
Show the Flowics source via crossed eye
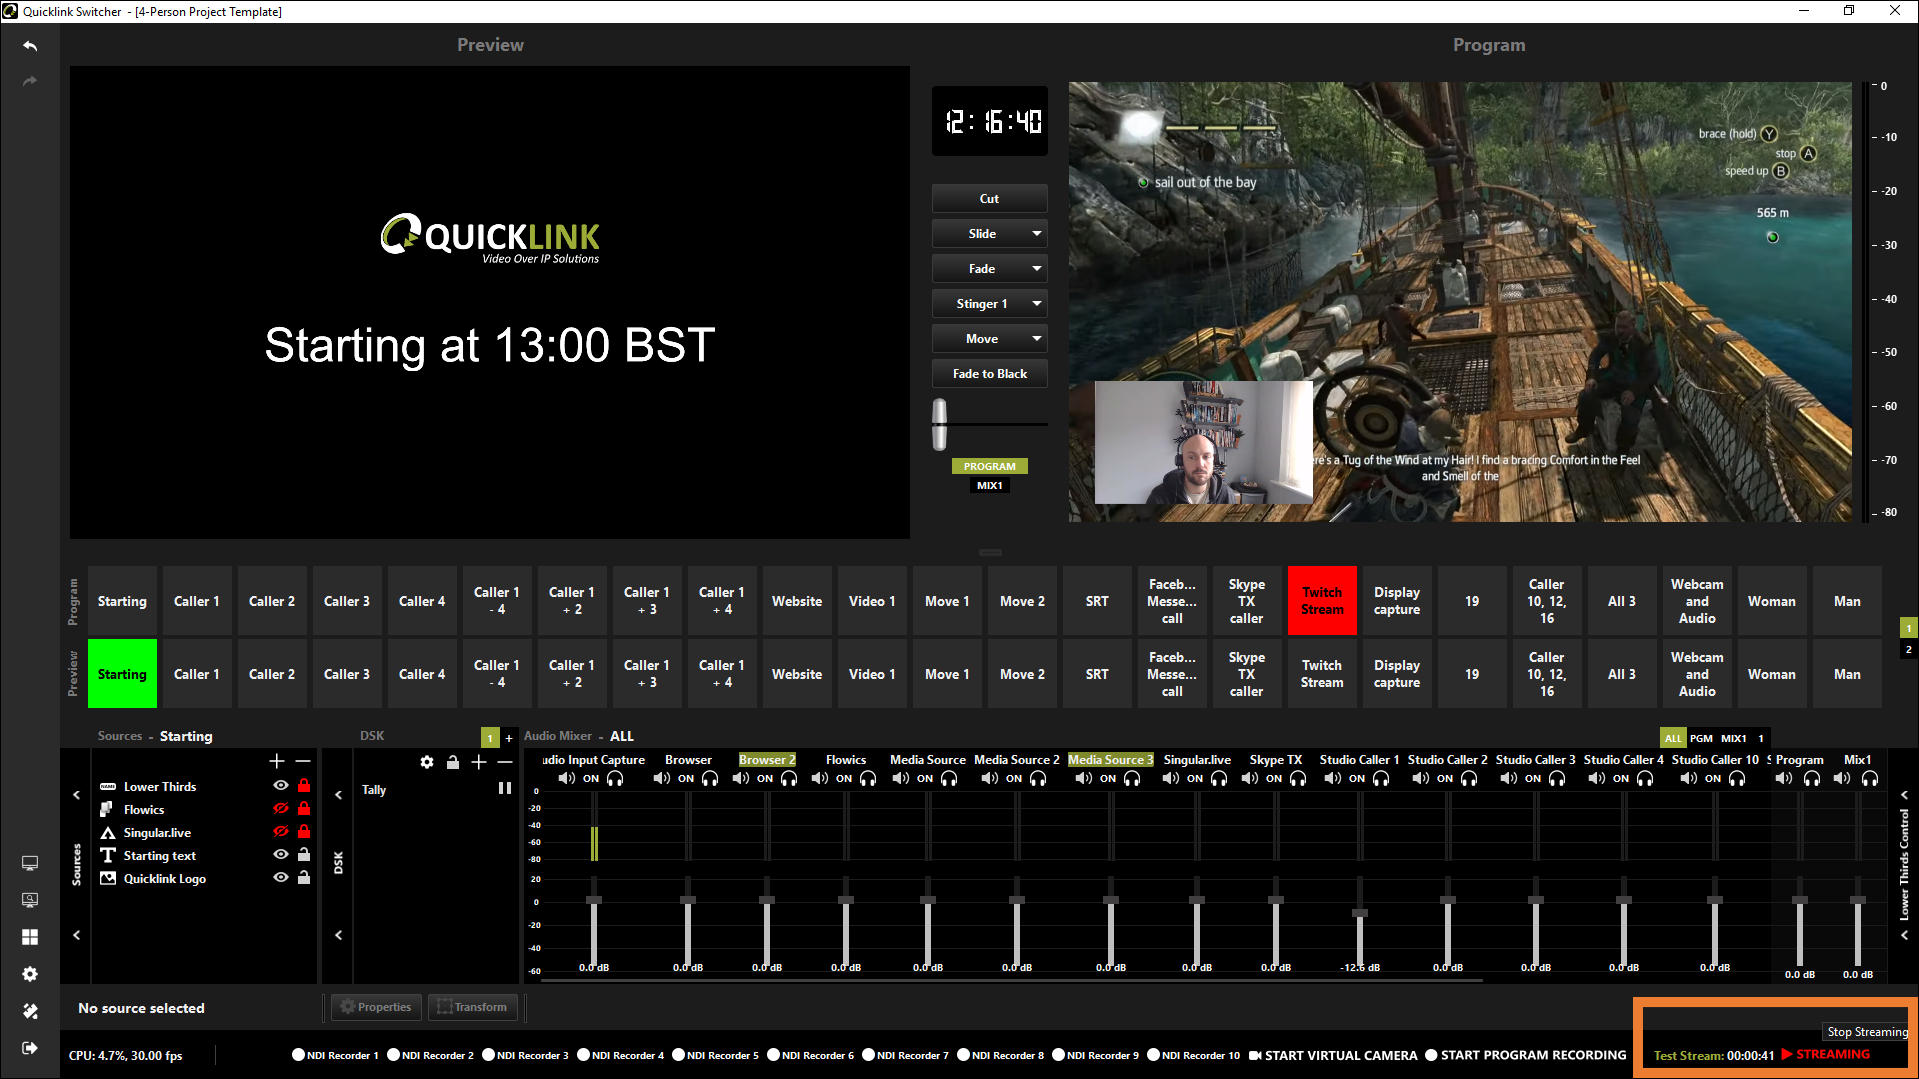pyautogui.click(x=281, y=809)
